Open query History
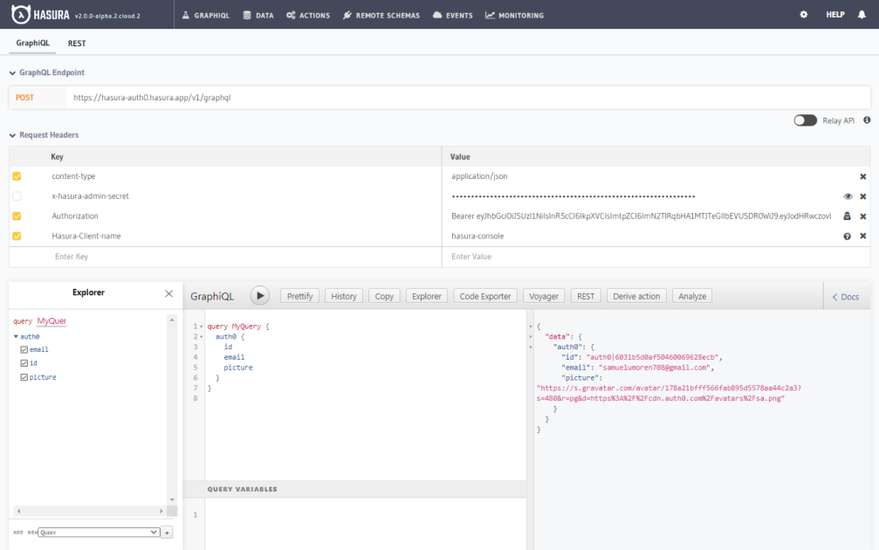Image resolution: width=879 pixels, height=550 pixels. point(344,296)
